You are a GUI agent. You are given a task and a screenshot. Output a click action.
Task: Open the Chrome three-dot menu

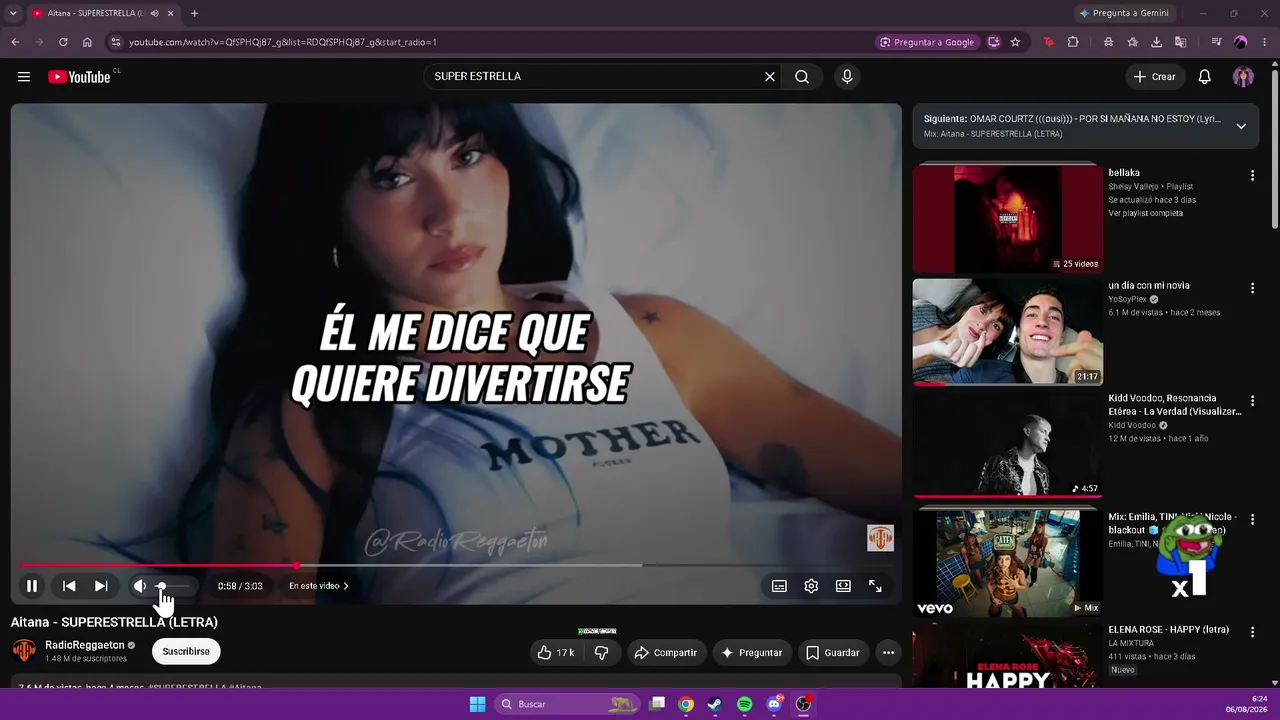[x=1265, y=42]
